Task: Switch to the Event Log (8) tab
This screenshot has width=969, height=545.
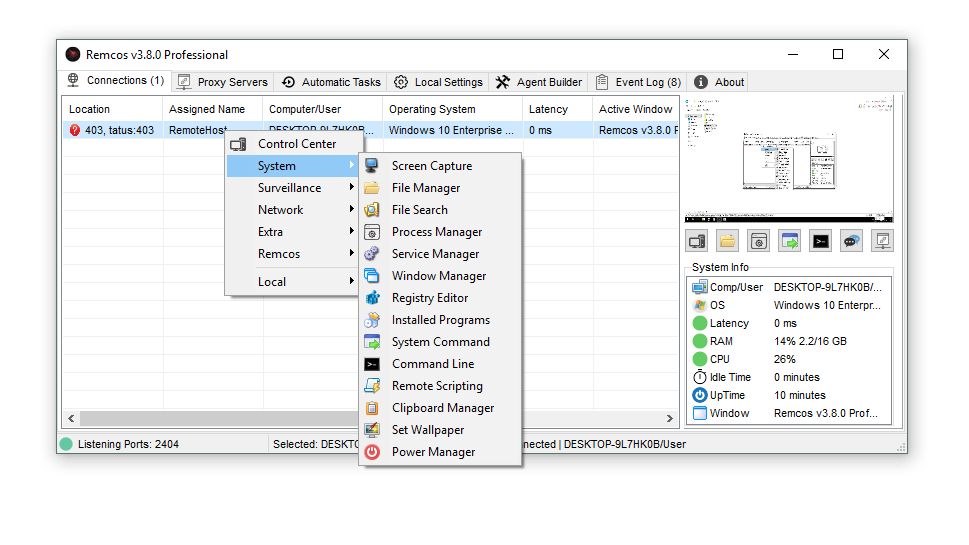Action: [x=638, y=82]
